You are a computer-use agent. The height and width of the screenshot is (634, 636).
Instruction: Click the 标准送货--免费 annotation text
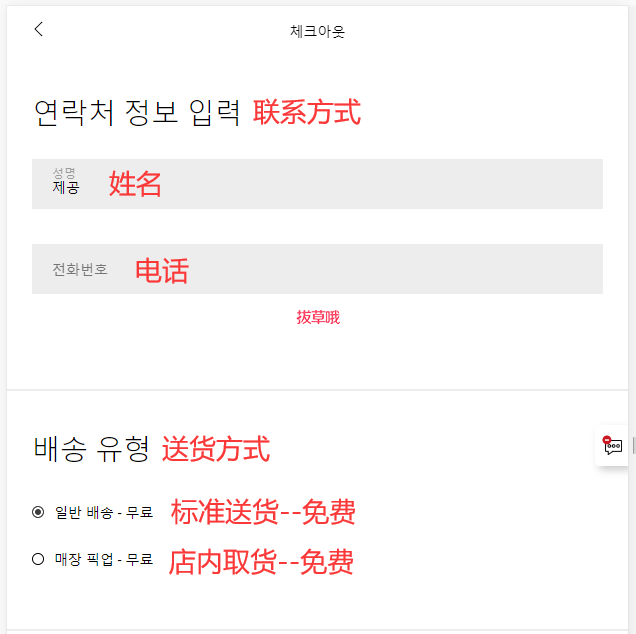pyautogui.click(x=263, y=512)
